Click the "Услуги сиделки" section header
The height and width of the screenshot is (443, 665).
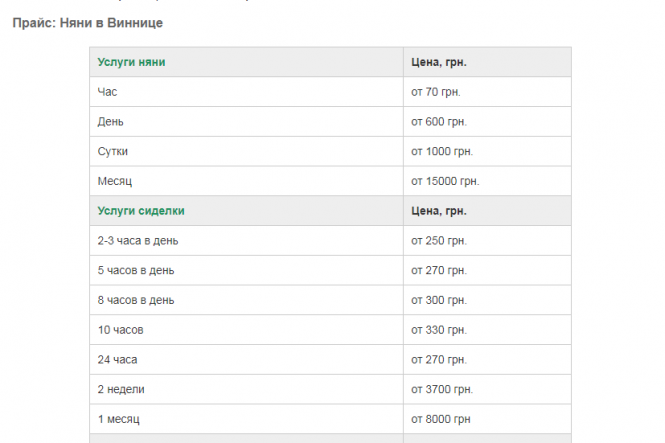click(x=141, y=211)
